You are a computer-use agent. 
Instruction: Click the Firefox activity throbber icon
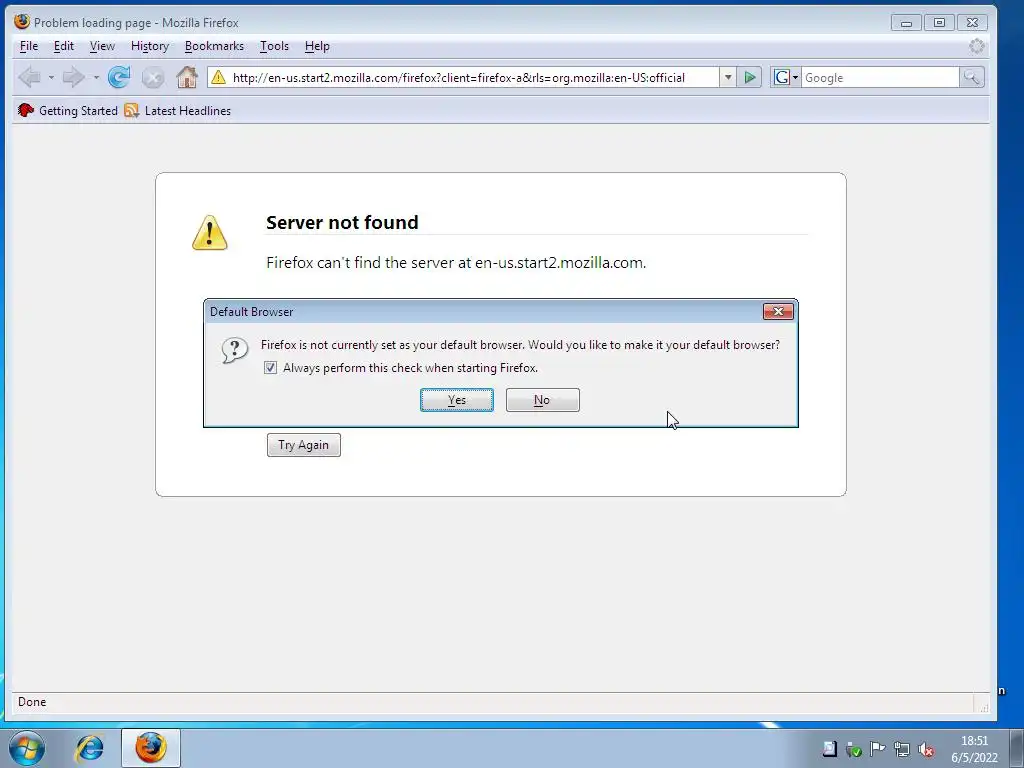[976, 46]
